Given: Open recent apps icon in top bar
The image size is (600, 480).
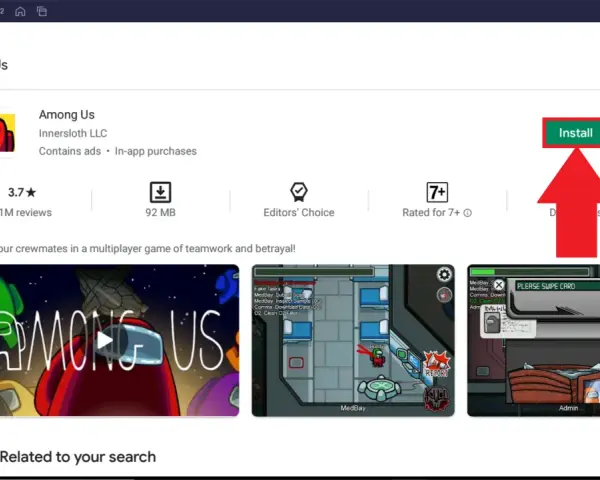Looking at the screenshot, I should [42, 11].
